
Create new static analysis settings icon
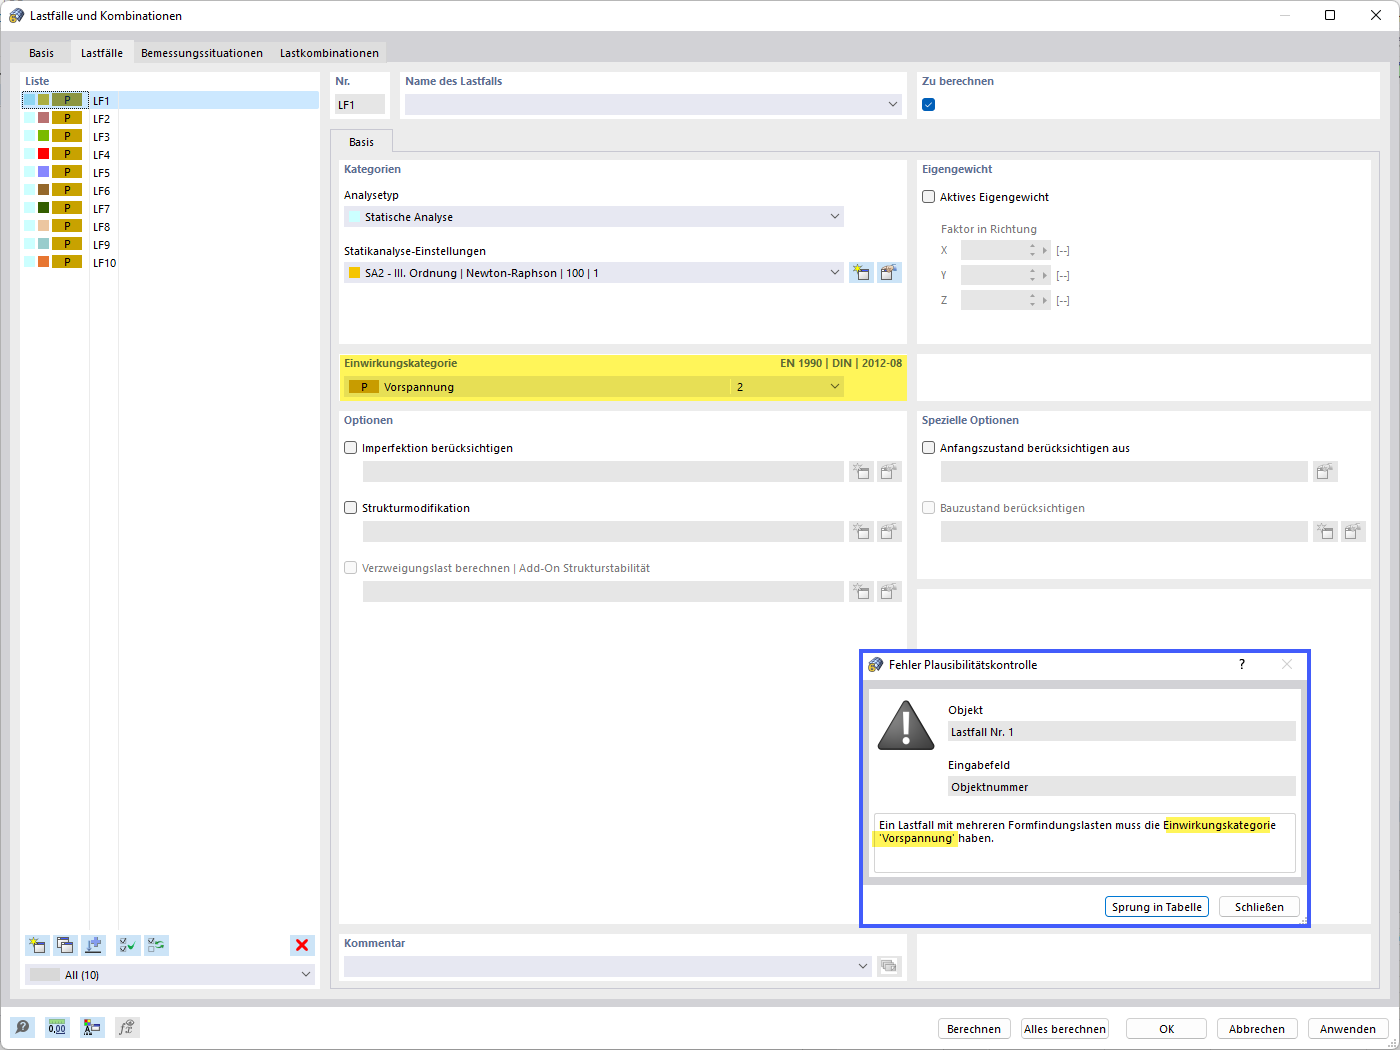pyautogui.click(x=861, y=272)
